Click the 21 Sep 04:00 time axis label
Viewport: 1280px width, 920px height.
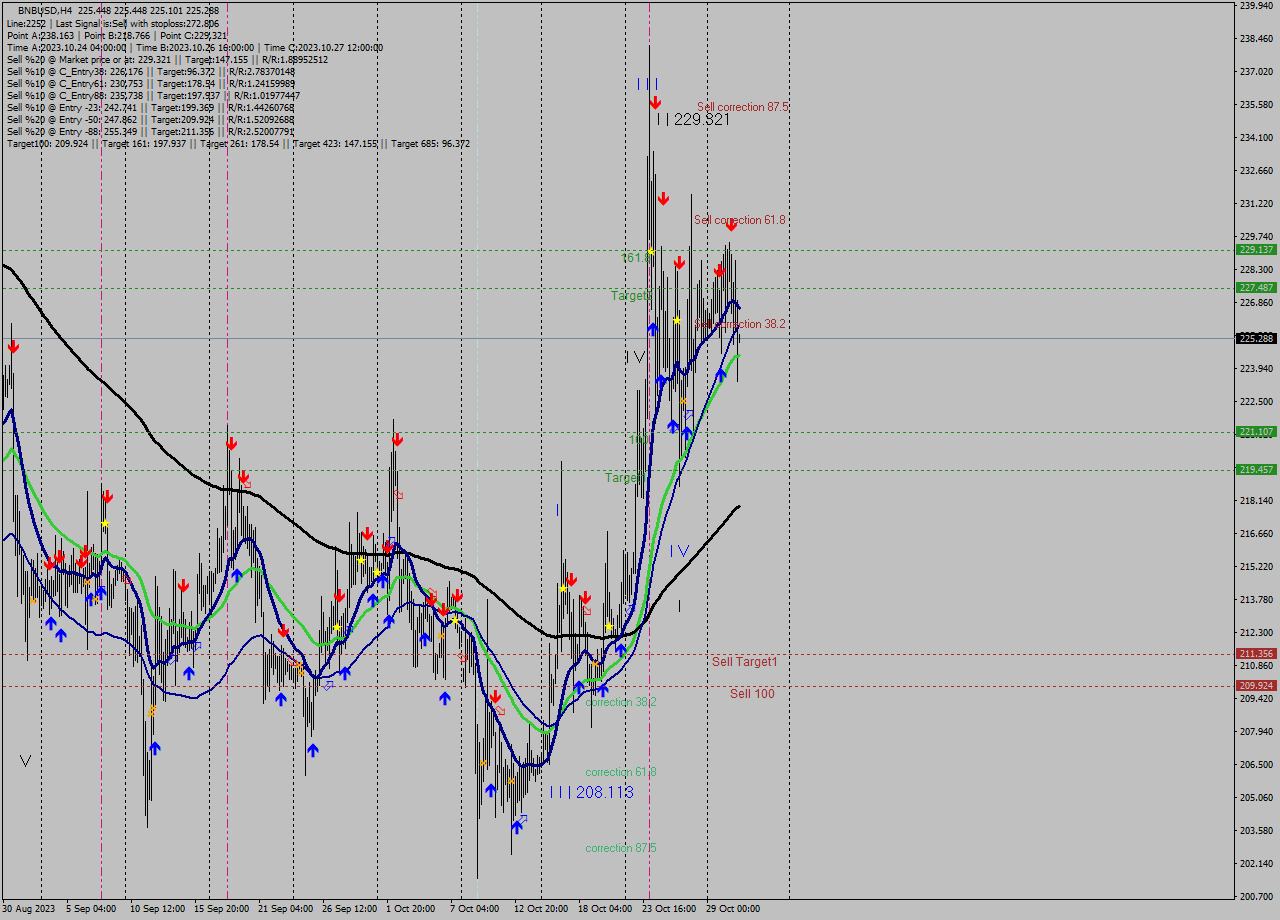[285, 909]
